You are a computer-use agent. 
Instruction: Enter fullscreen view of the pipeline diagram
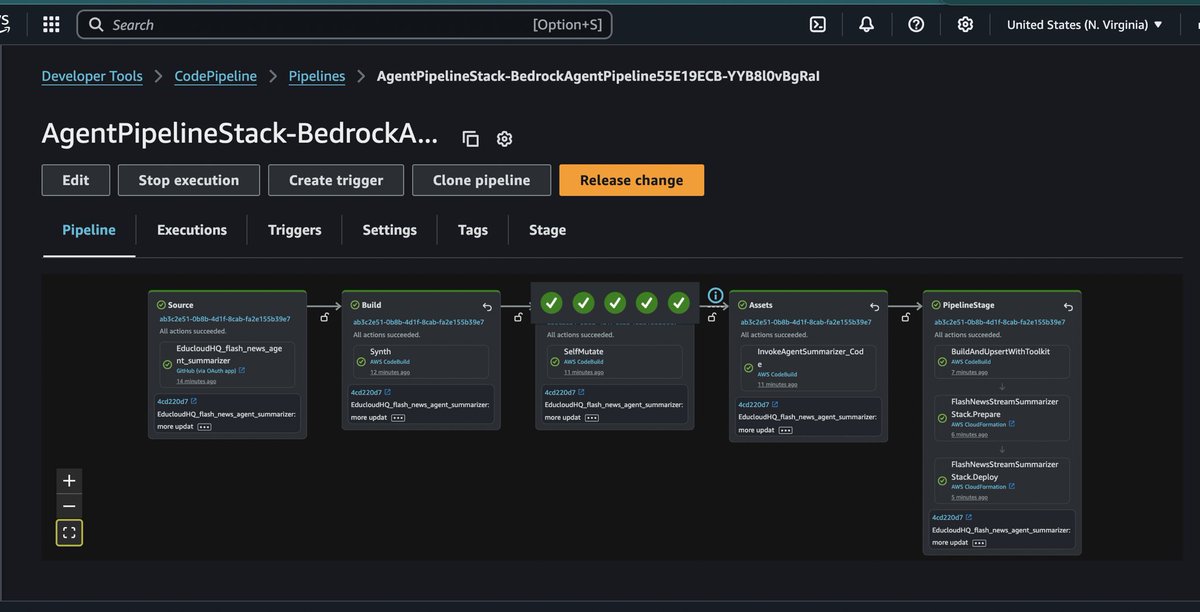(x=69, y=532)
